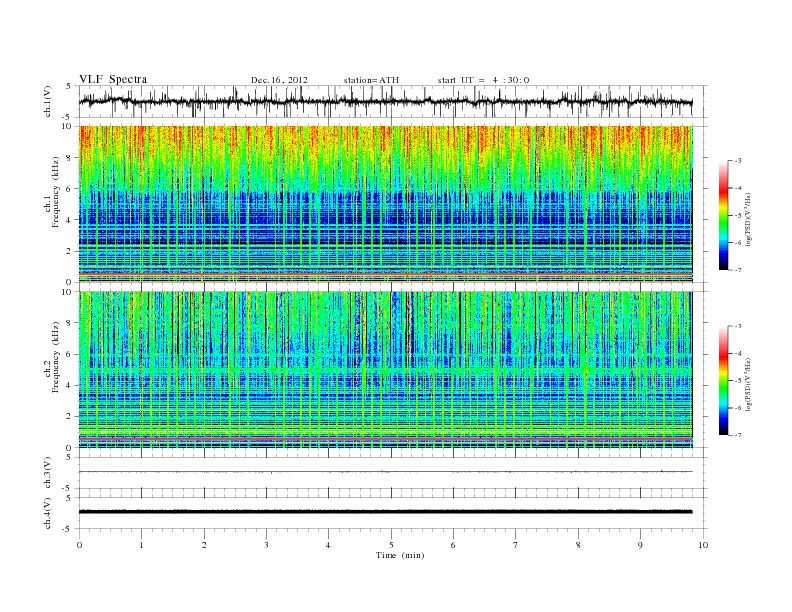Click the "-3" tick on lower color bar
Viewport: 792px width, 612px height.
pyautogui.click(x=737, y=326)
